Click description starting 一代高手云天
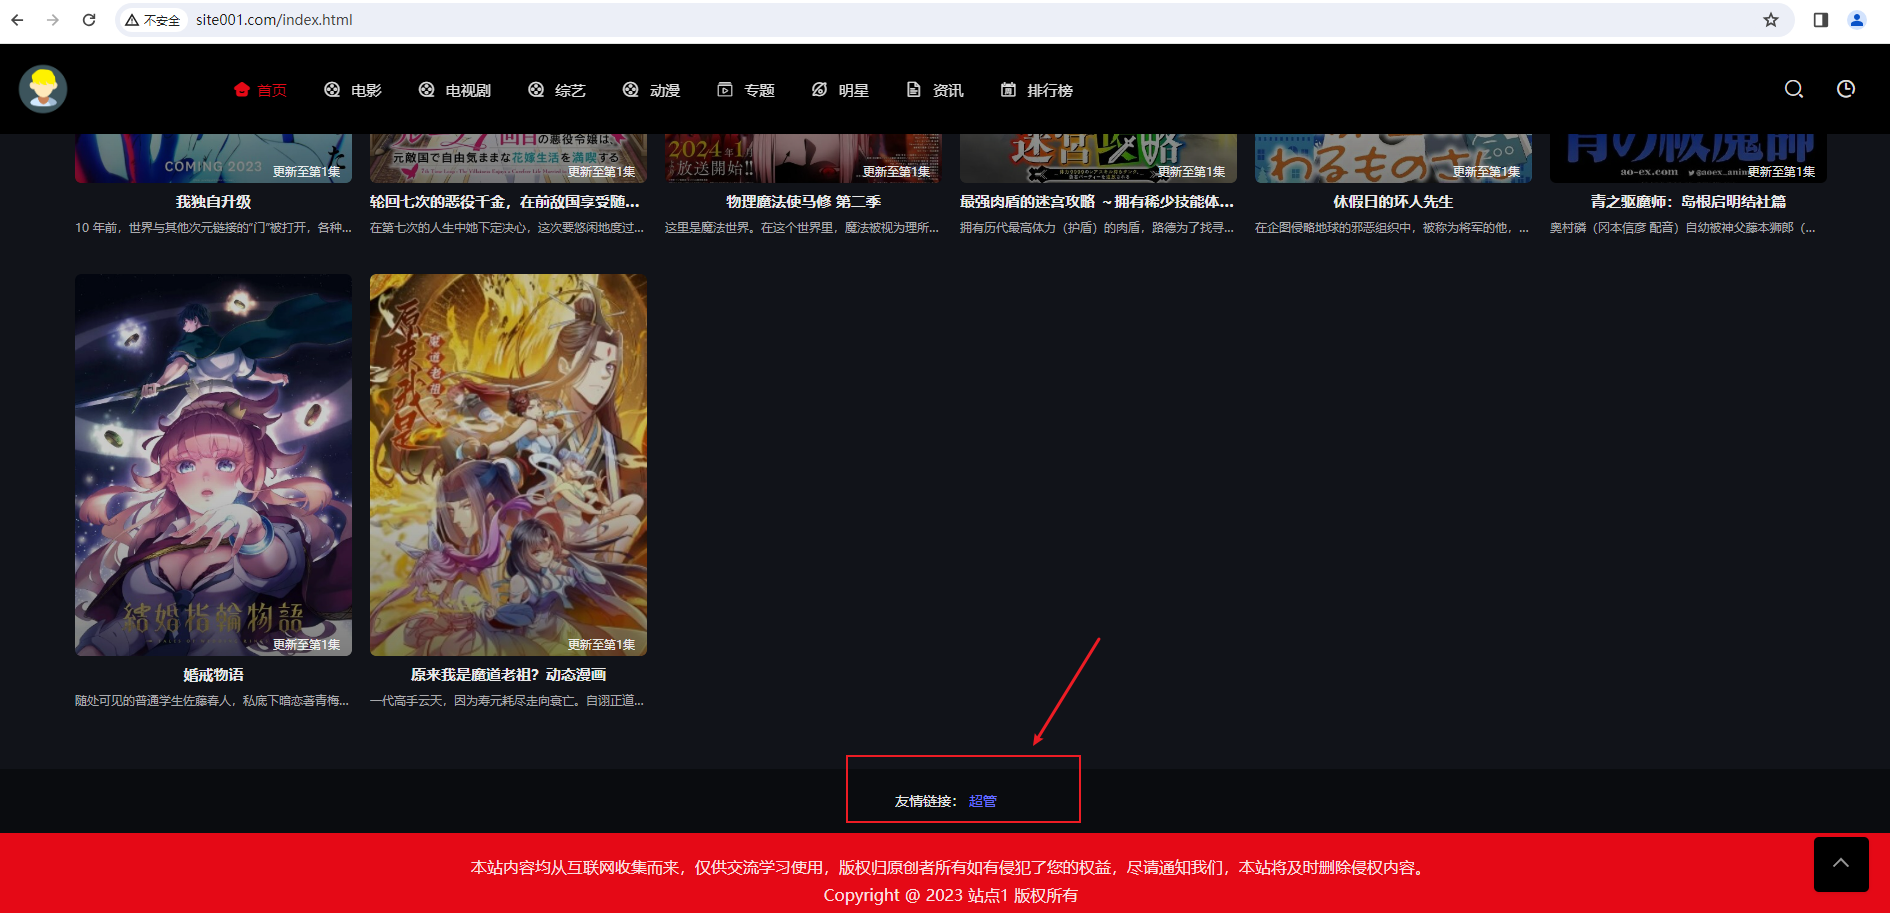 pos(507,701)
